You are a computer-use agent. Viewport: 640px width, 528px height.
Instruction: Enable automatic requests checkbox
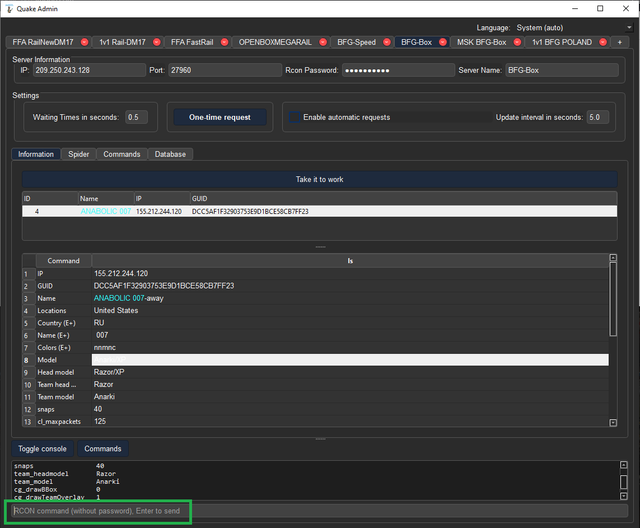click(x=294, y=117)
